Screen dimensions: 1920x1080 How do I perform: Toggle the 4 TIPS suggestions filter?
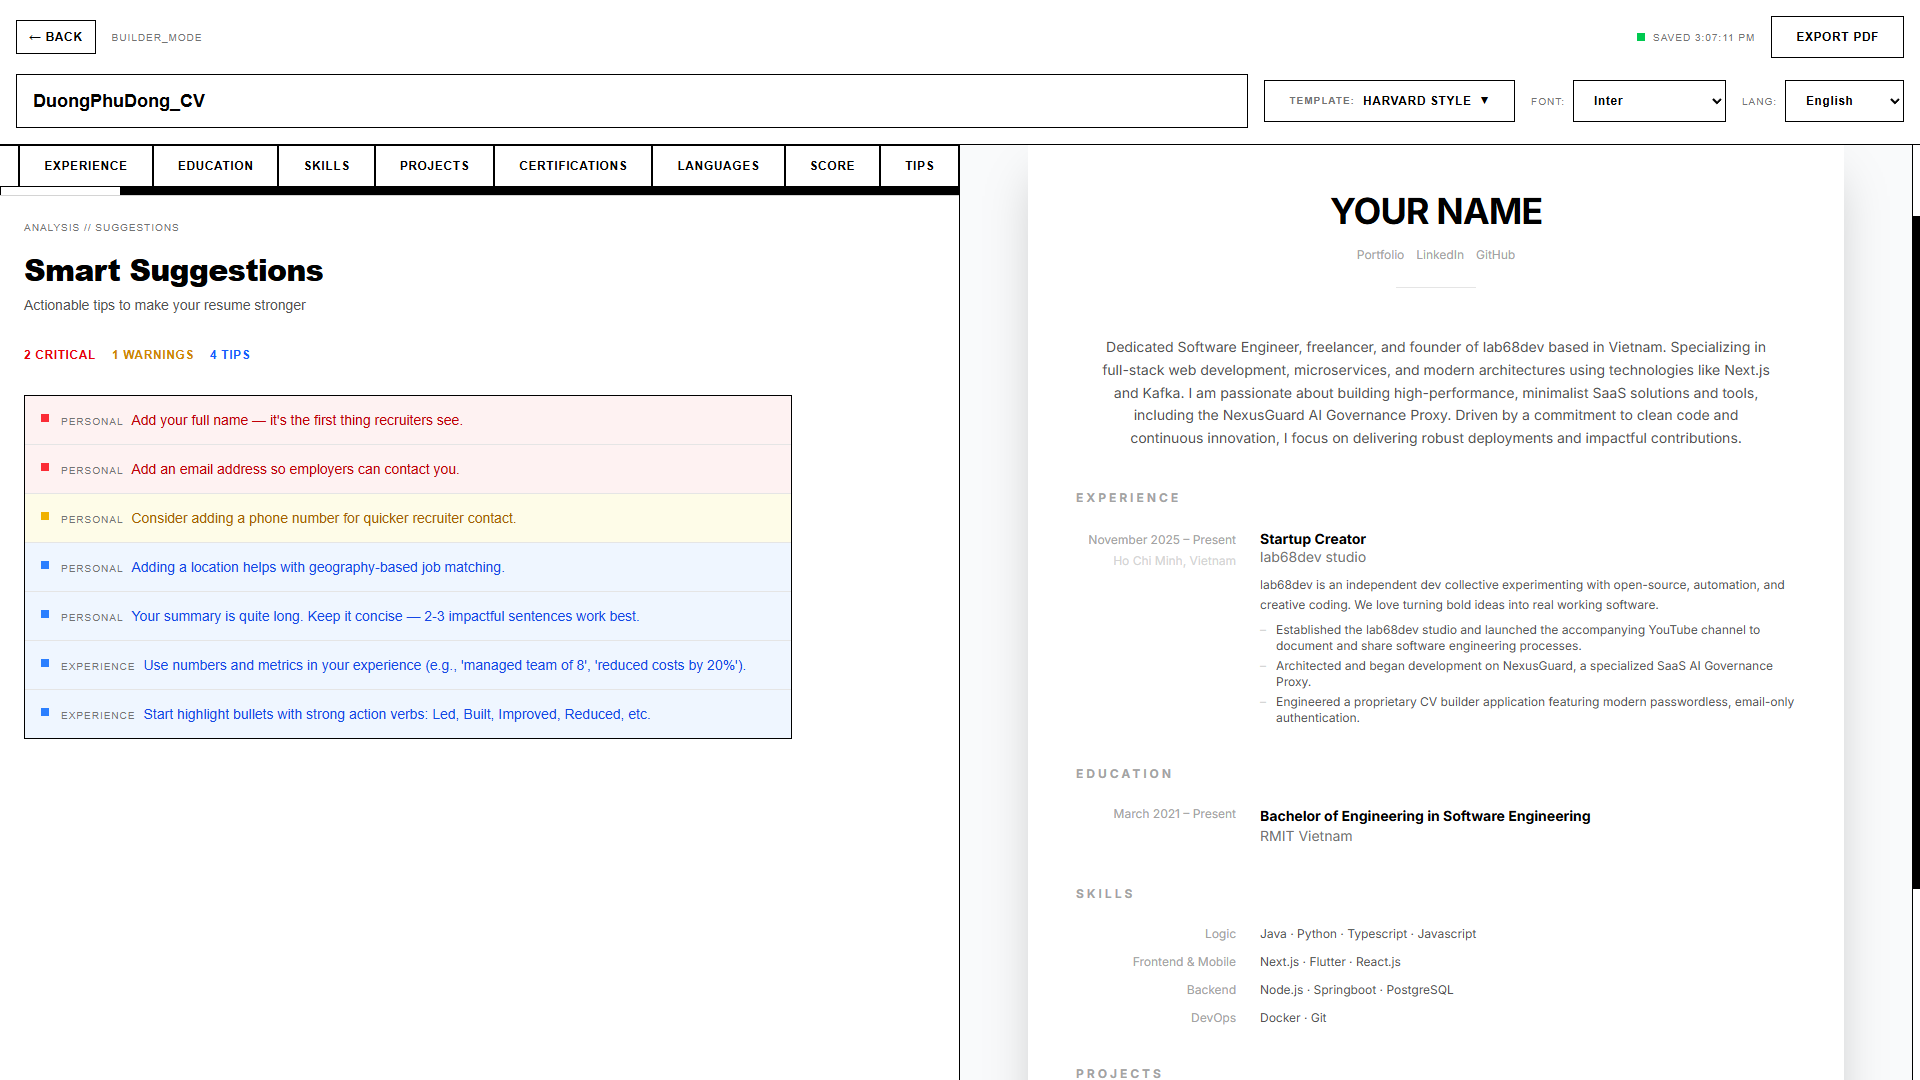click(230, 354)
